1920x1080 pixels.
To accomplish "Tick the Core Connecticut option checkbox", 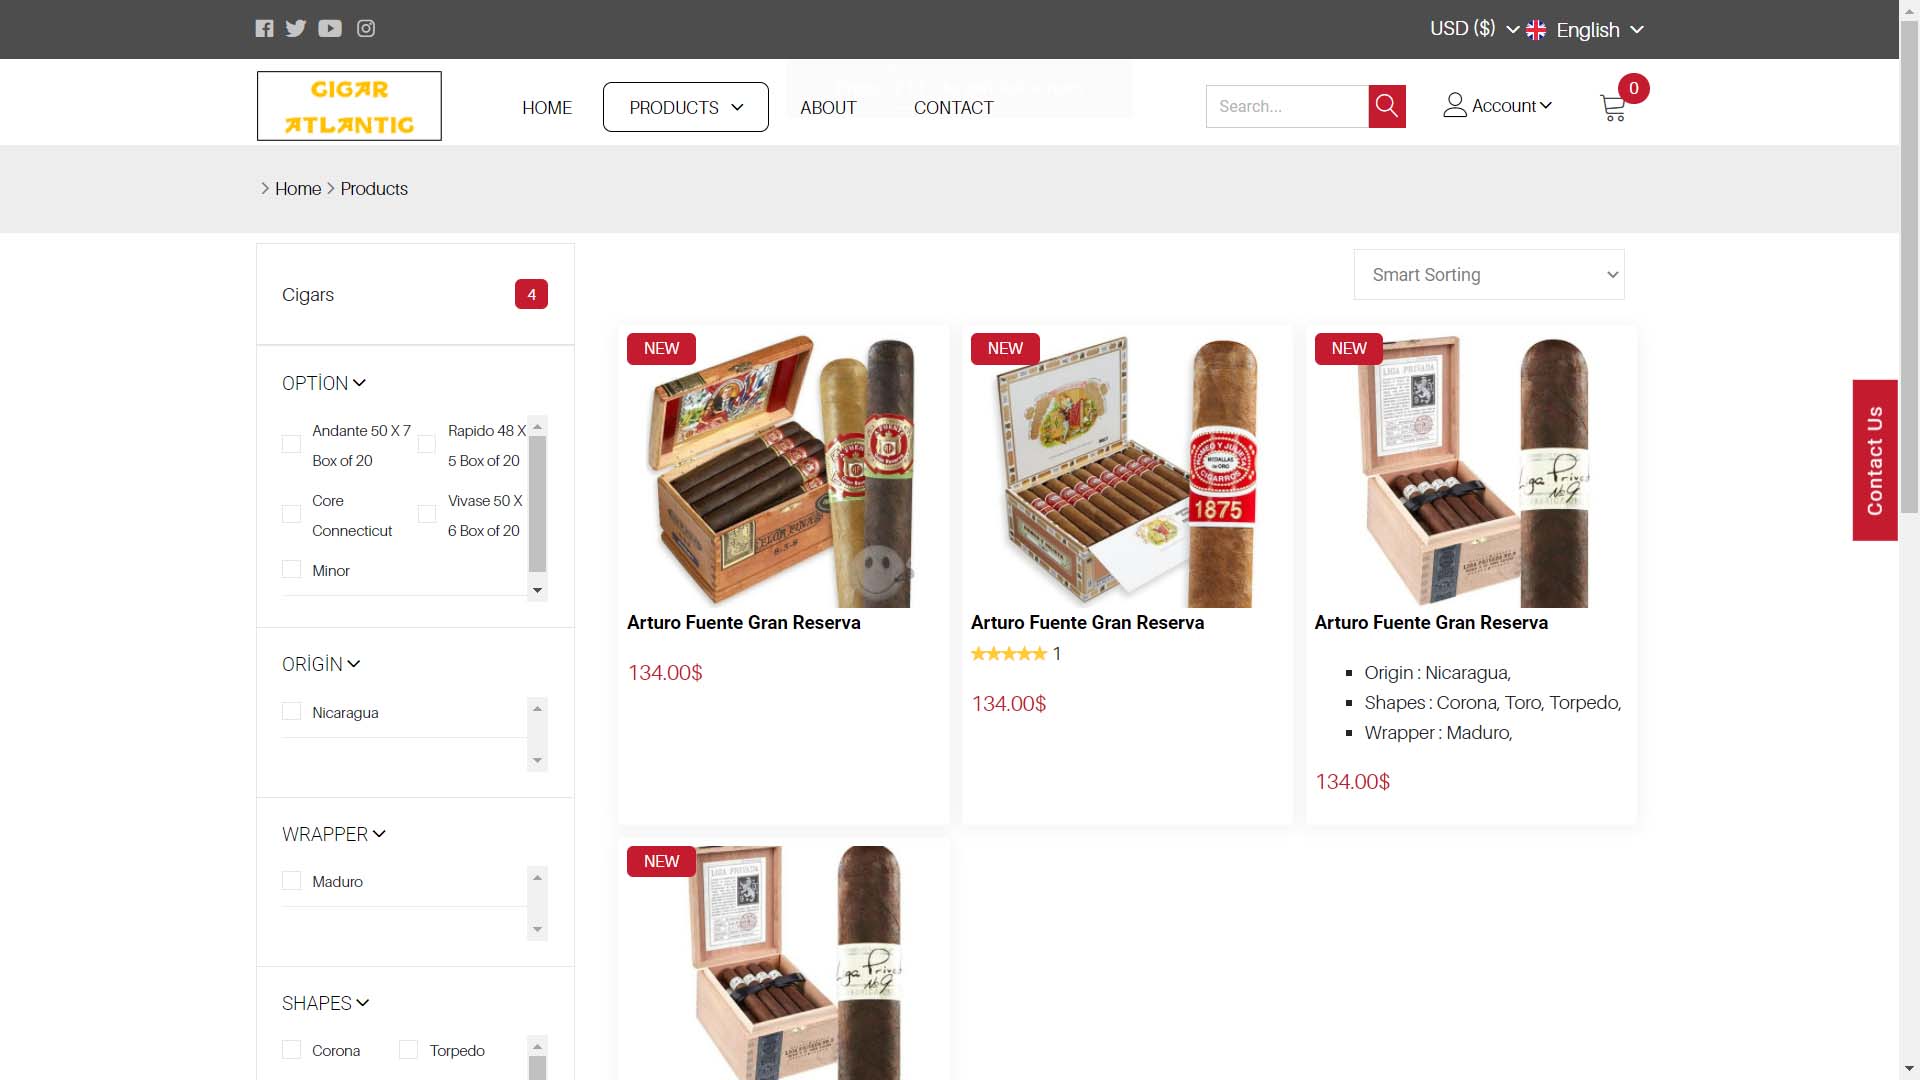I will (291, 514).
